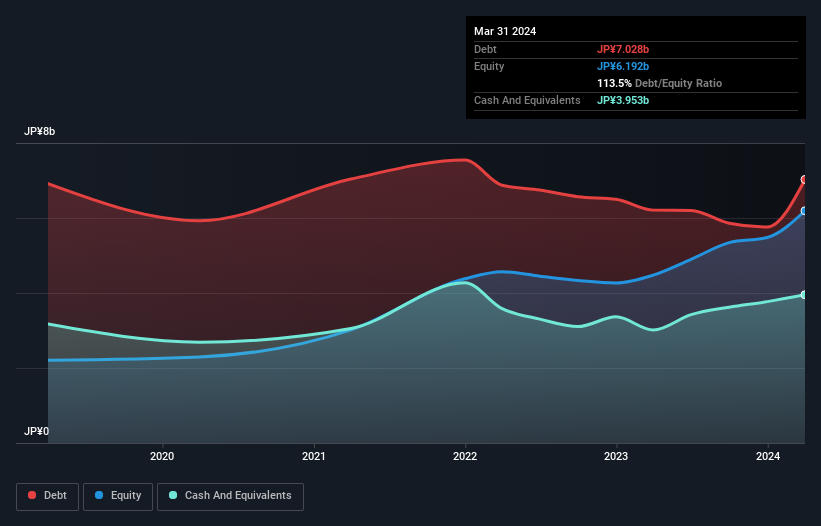Click the JP¥0 y-axis label

pos(36,431)
